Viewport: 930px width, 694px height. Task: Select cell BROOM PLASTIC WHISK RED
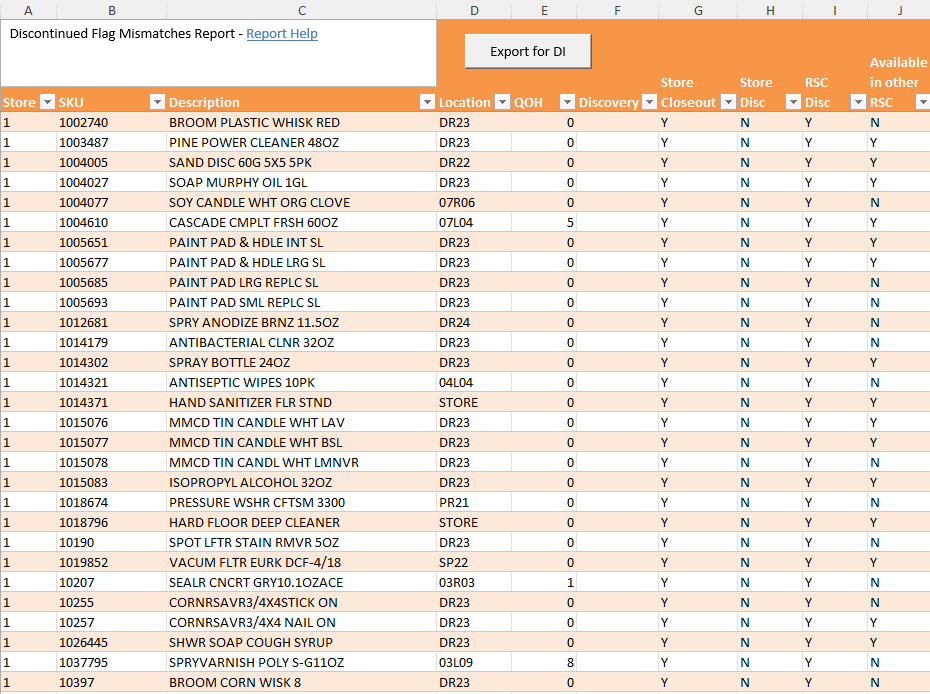(301, 123)
